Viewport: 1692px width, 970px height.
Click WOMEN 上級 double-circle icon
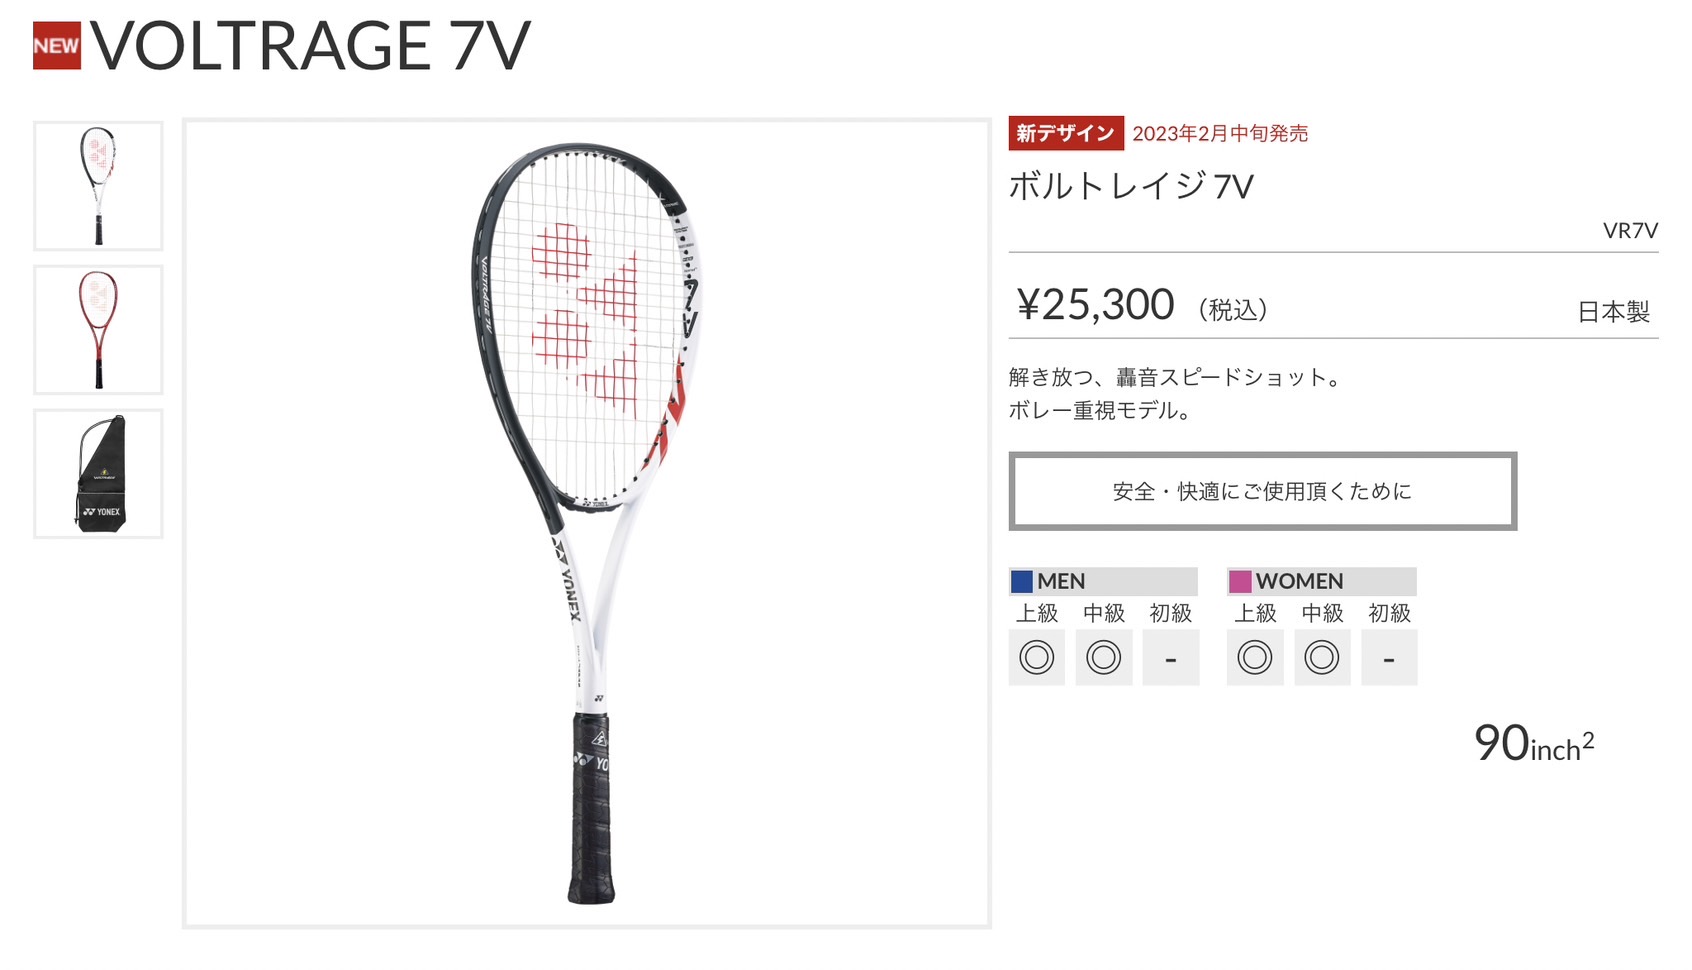[1255, 657]
